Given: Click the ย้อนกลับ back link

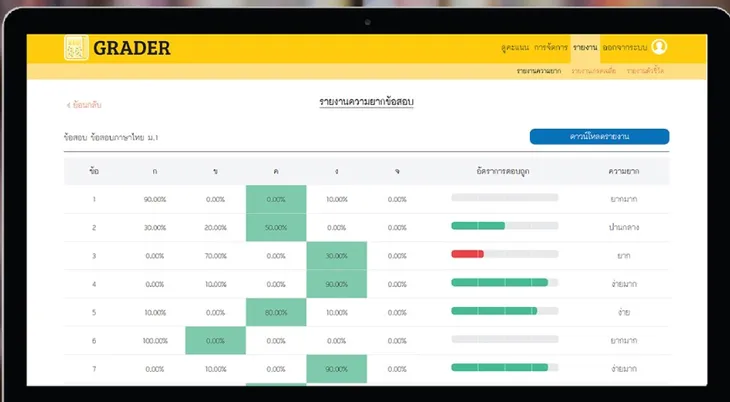Looking at the screenshot, I should [x=85, y=104].
